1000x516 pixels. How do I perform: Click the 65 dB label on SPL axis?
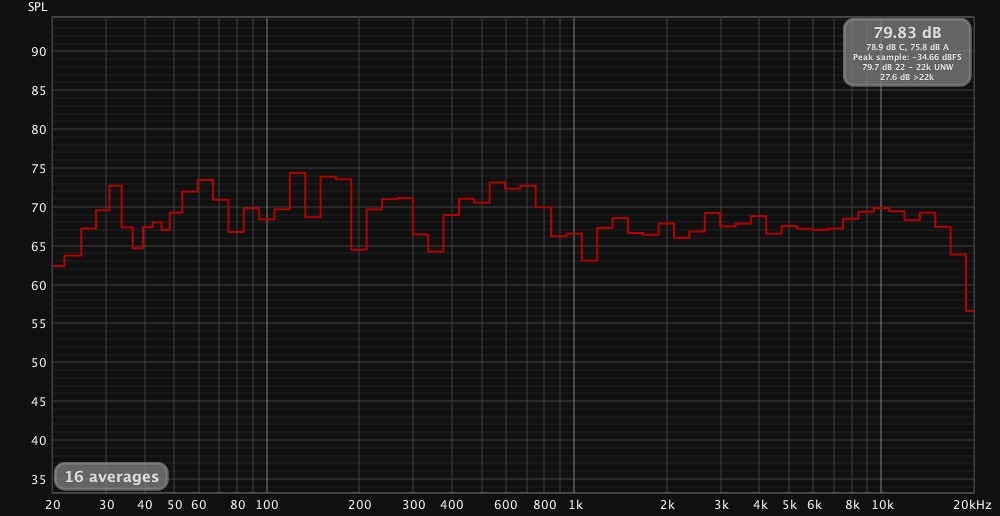click(38, 247)
